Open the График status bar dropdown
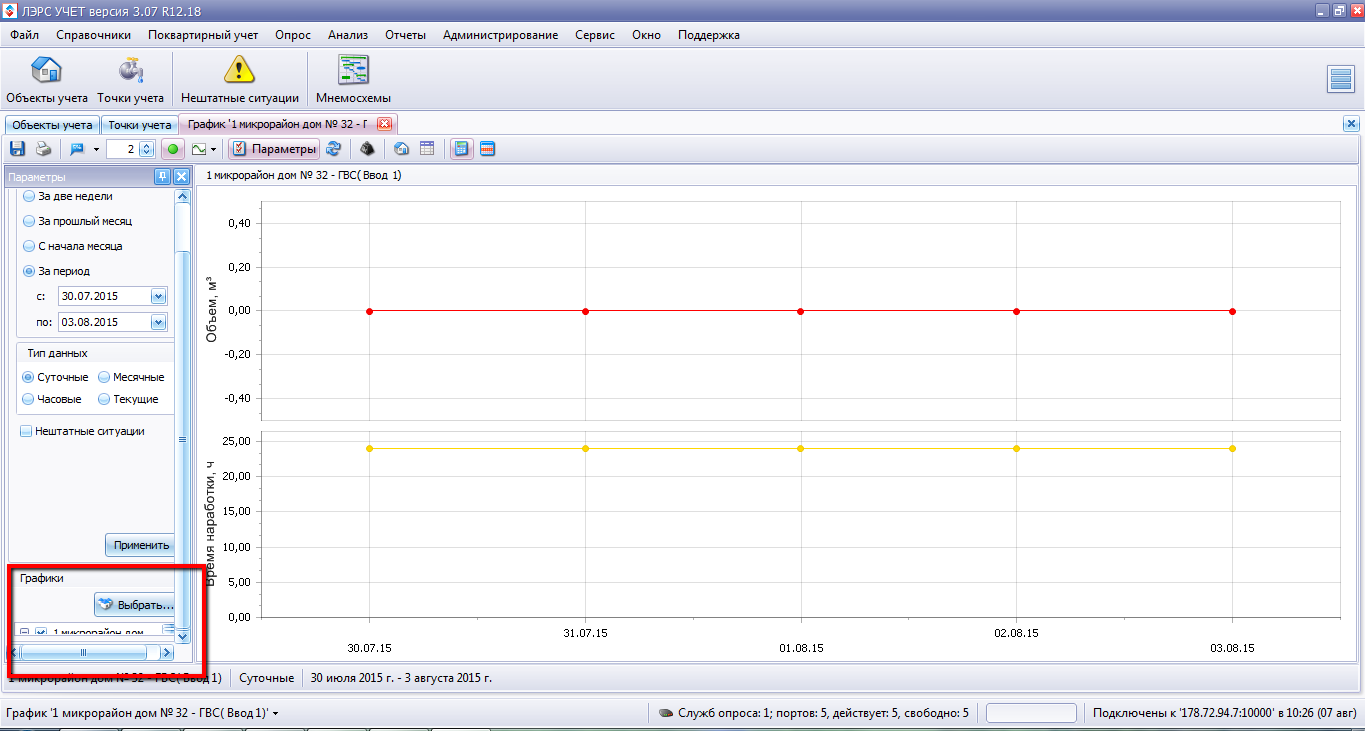 click(275, 713)
